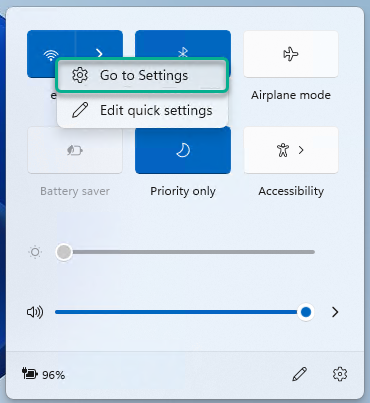Select Go to Settings menu entry
370x403 pixels.
(142, 75)
